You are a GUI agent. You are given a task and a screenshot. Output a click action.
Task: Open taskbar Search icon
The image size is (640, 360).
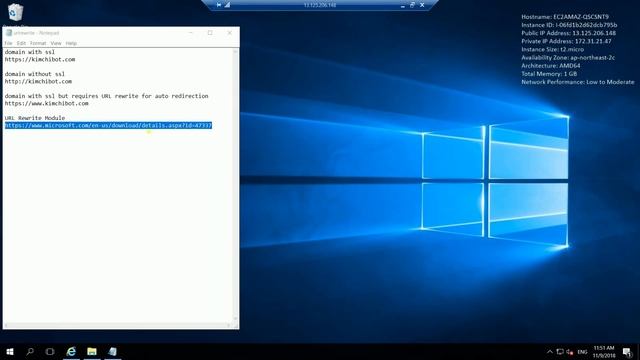(x=30, y=351)
